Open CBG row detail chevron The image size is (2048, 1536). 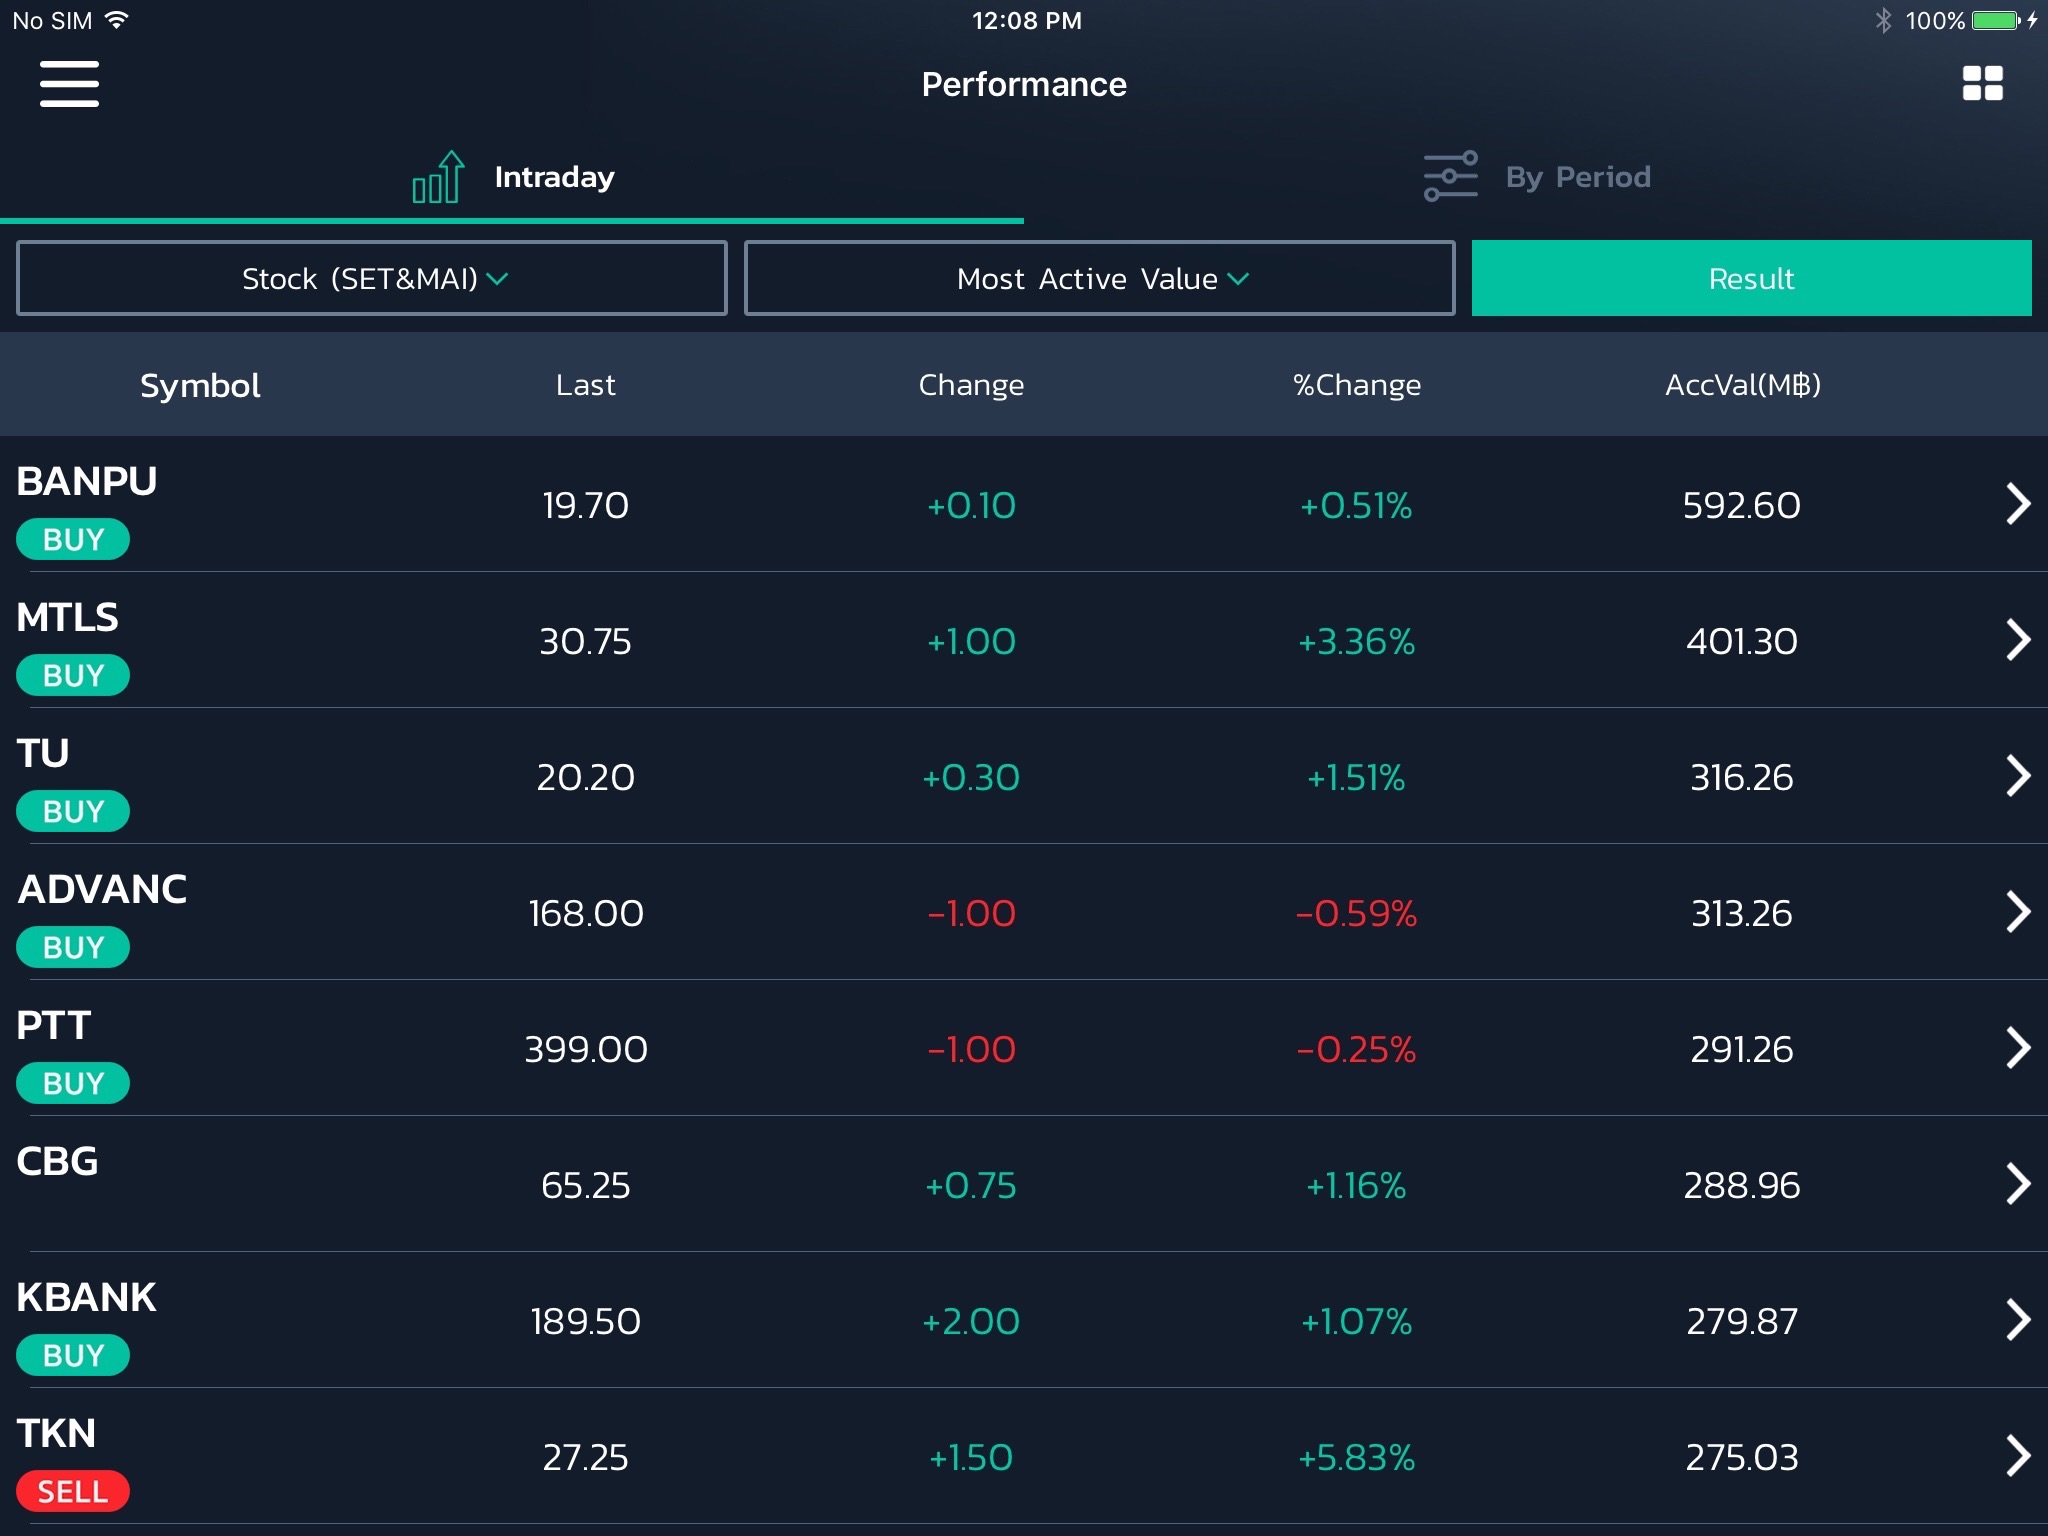click(x=2018, y=1184)
